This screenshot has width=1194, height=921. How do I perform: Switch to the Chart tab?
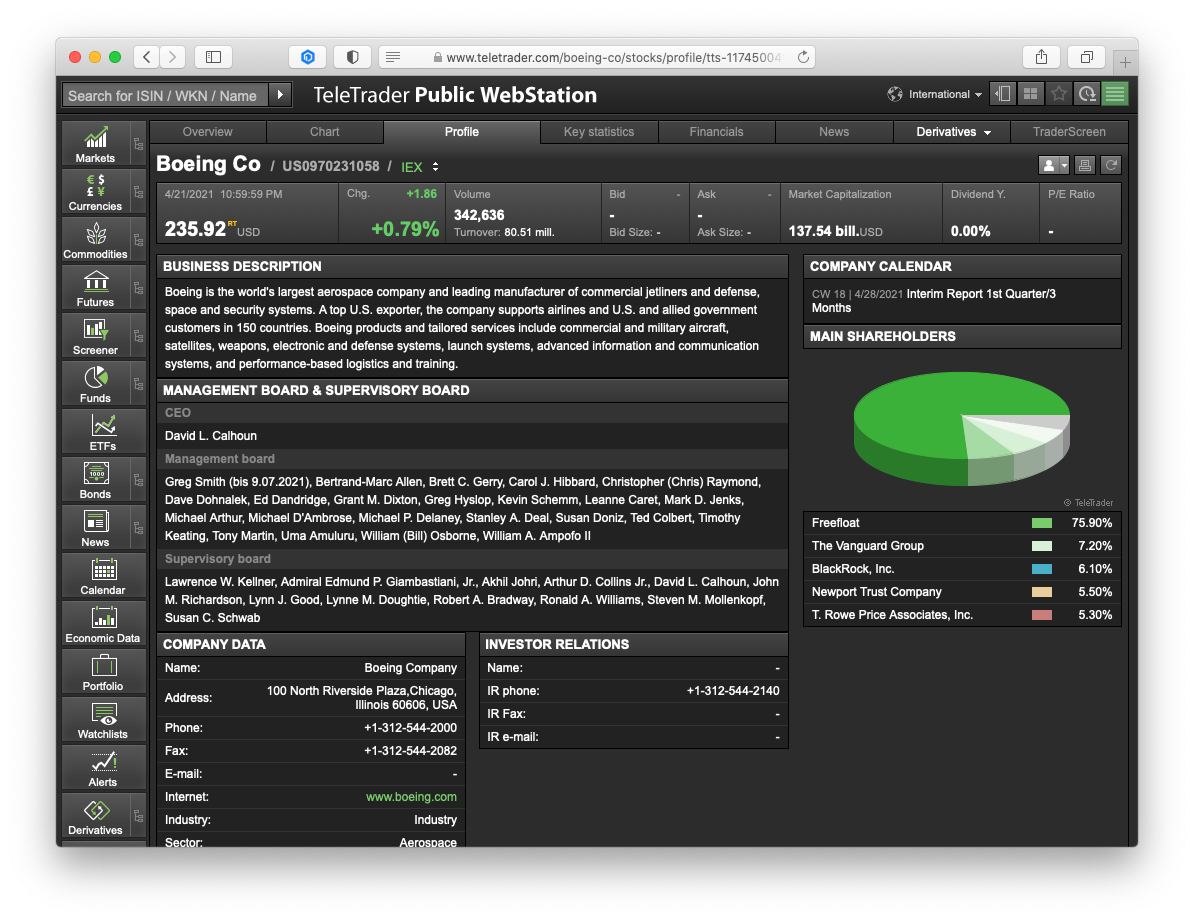point(324,132)
